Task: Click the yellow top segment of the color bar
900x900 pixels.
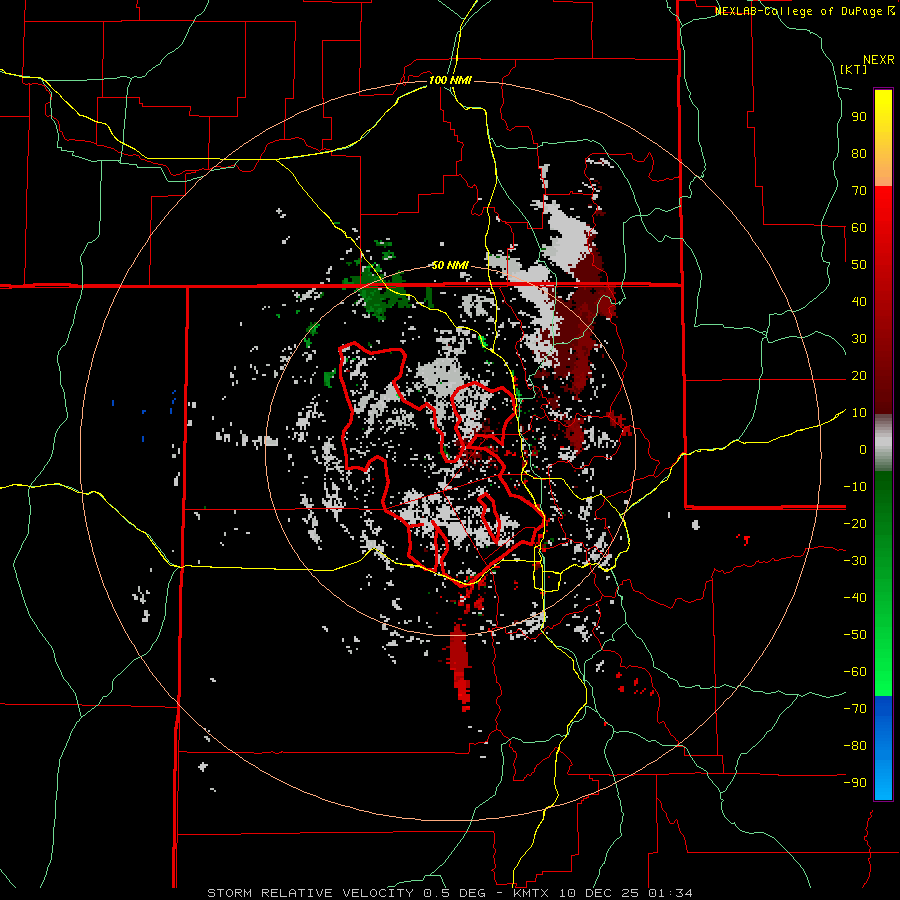Action: click(883, 138)
